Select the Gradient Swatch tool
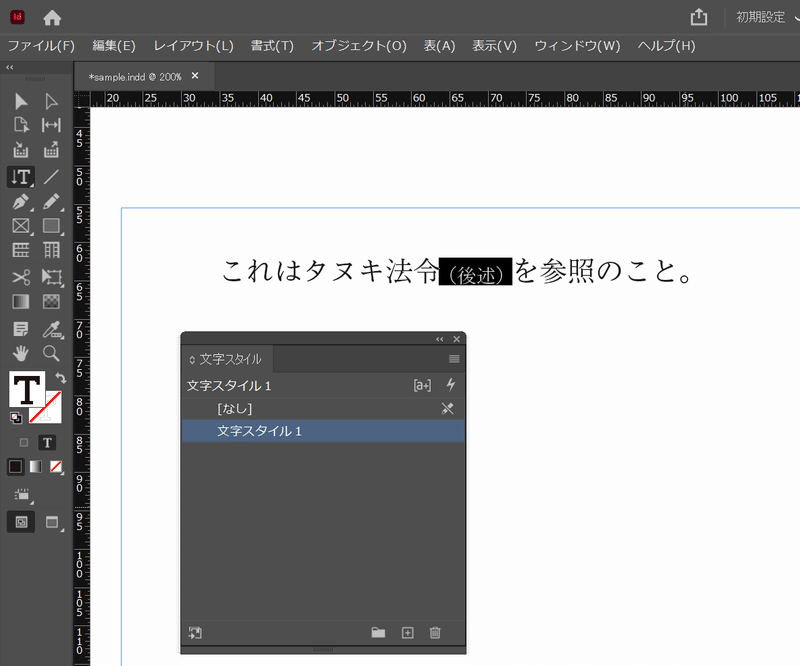 (20, 302)
